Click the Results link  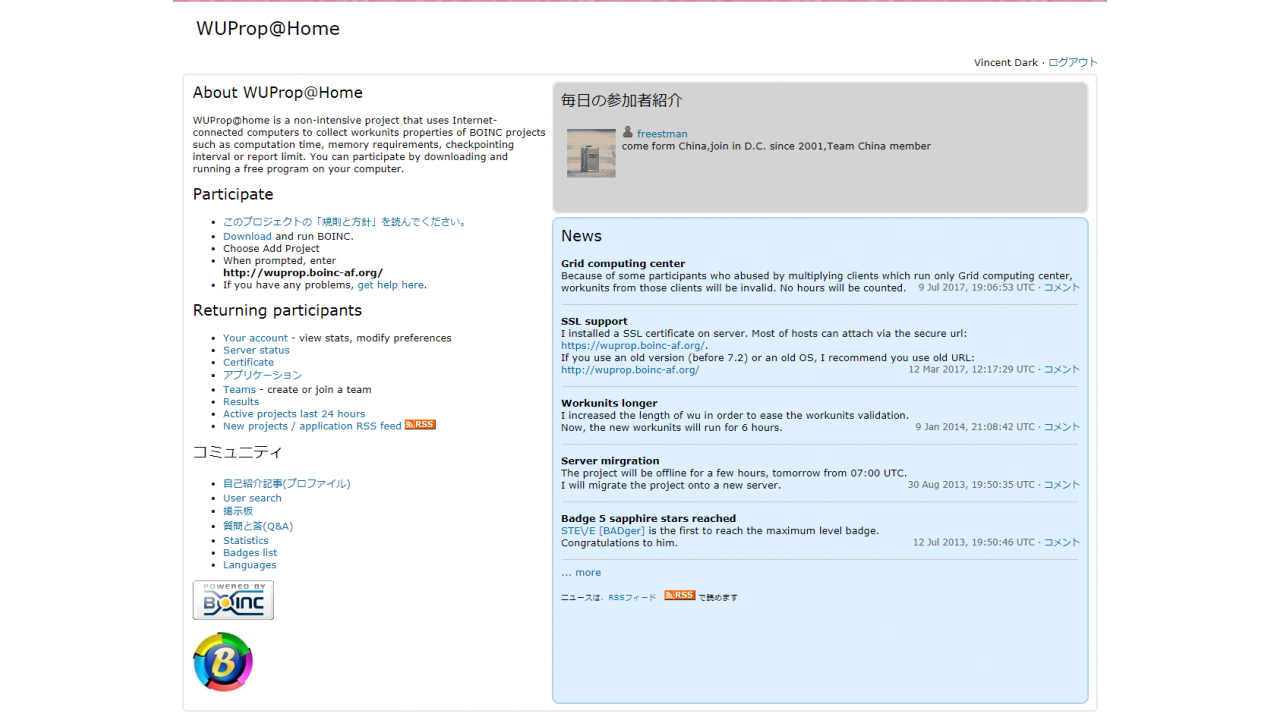241,402
